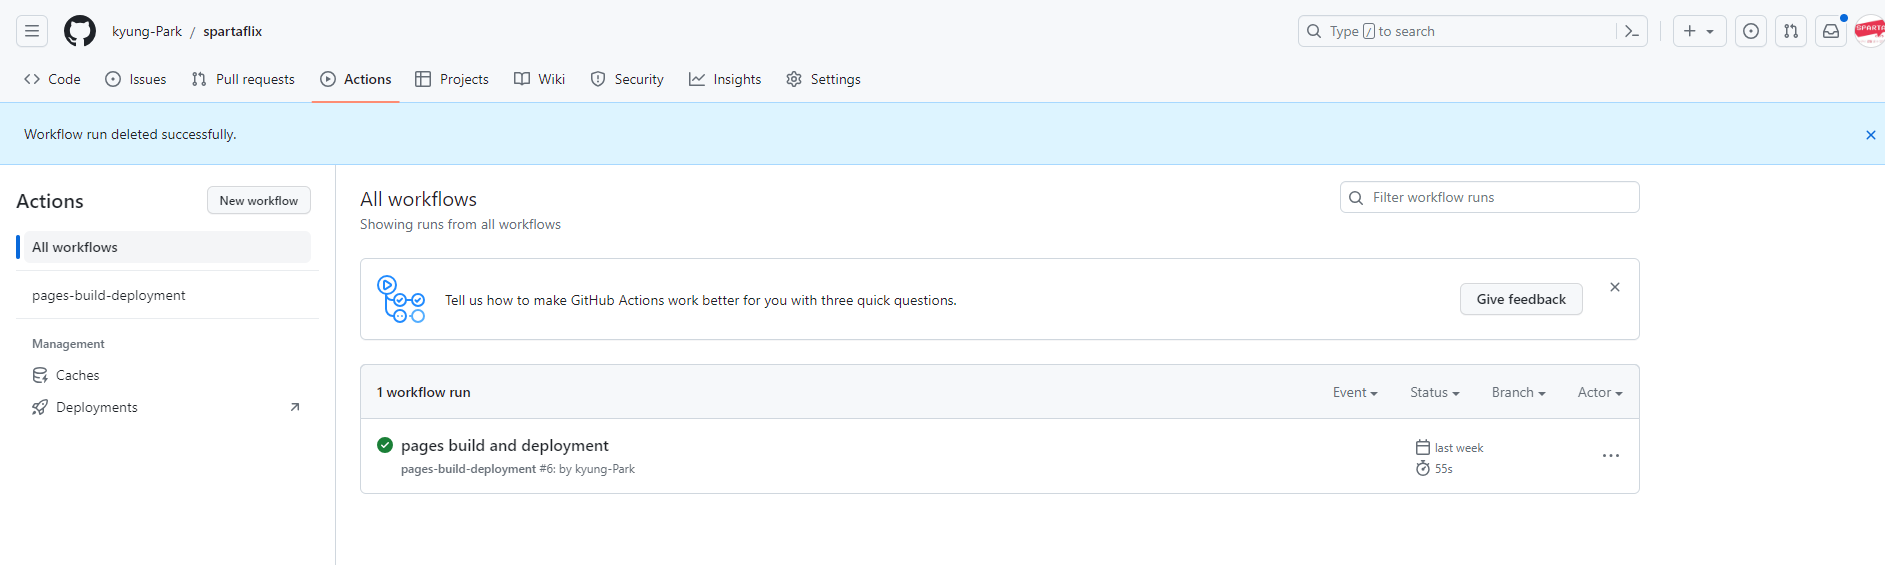Click the Deployments external link arrow
1885x565 pixels.
(295, 407)
